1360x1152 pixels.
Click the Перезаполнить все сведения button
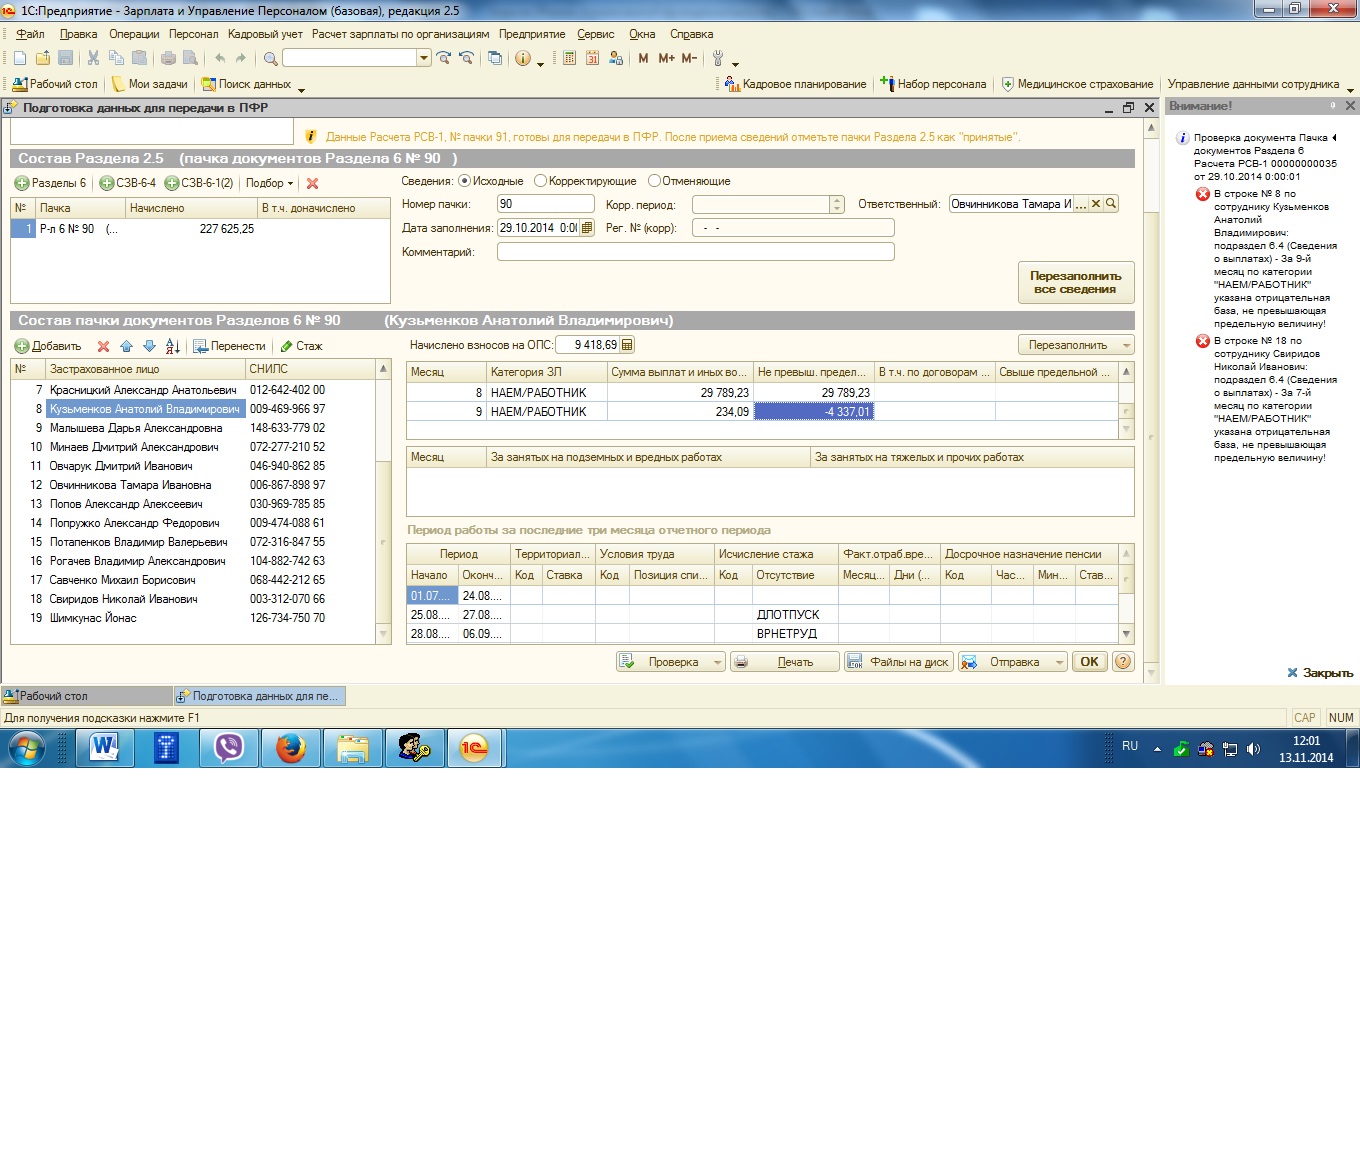(x=1075, y=282)
